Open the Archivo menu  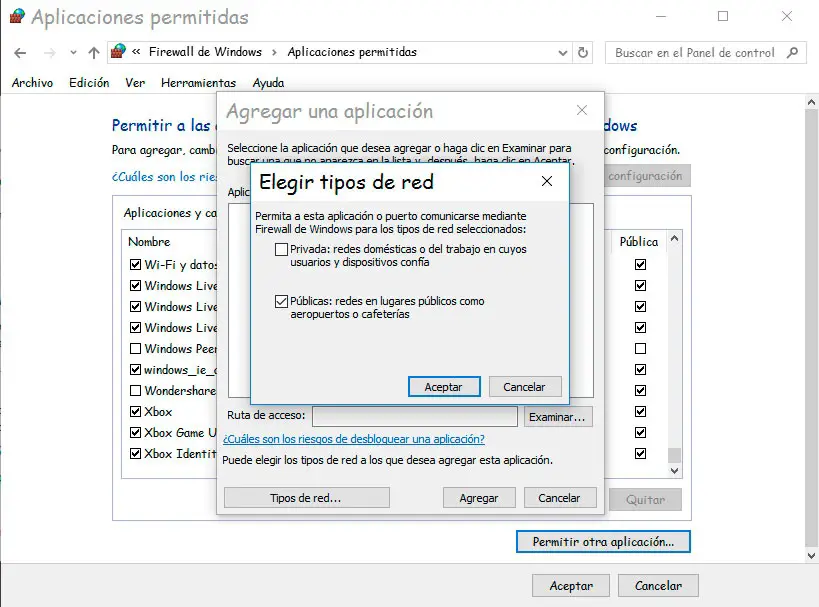pos(32,83)
